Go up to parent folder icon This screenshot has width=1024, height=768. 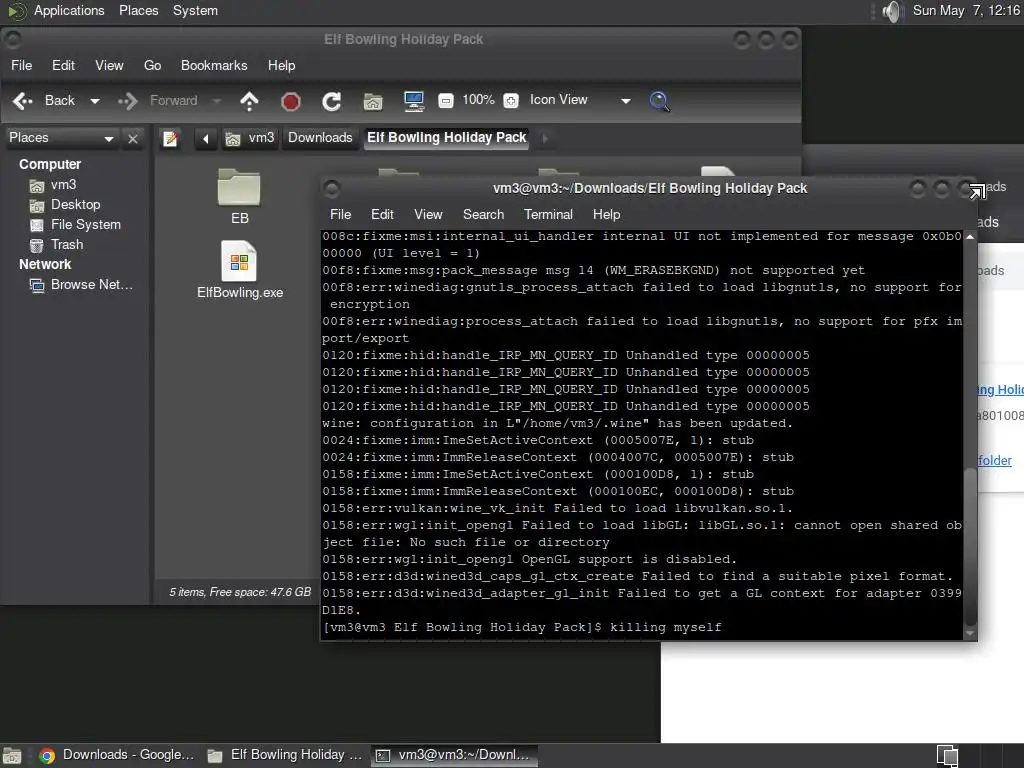[x=249, y=101]
